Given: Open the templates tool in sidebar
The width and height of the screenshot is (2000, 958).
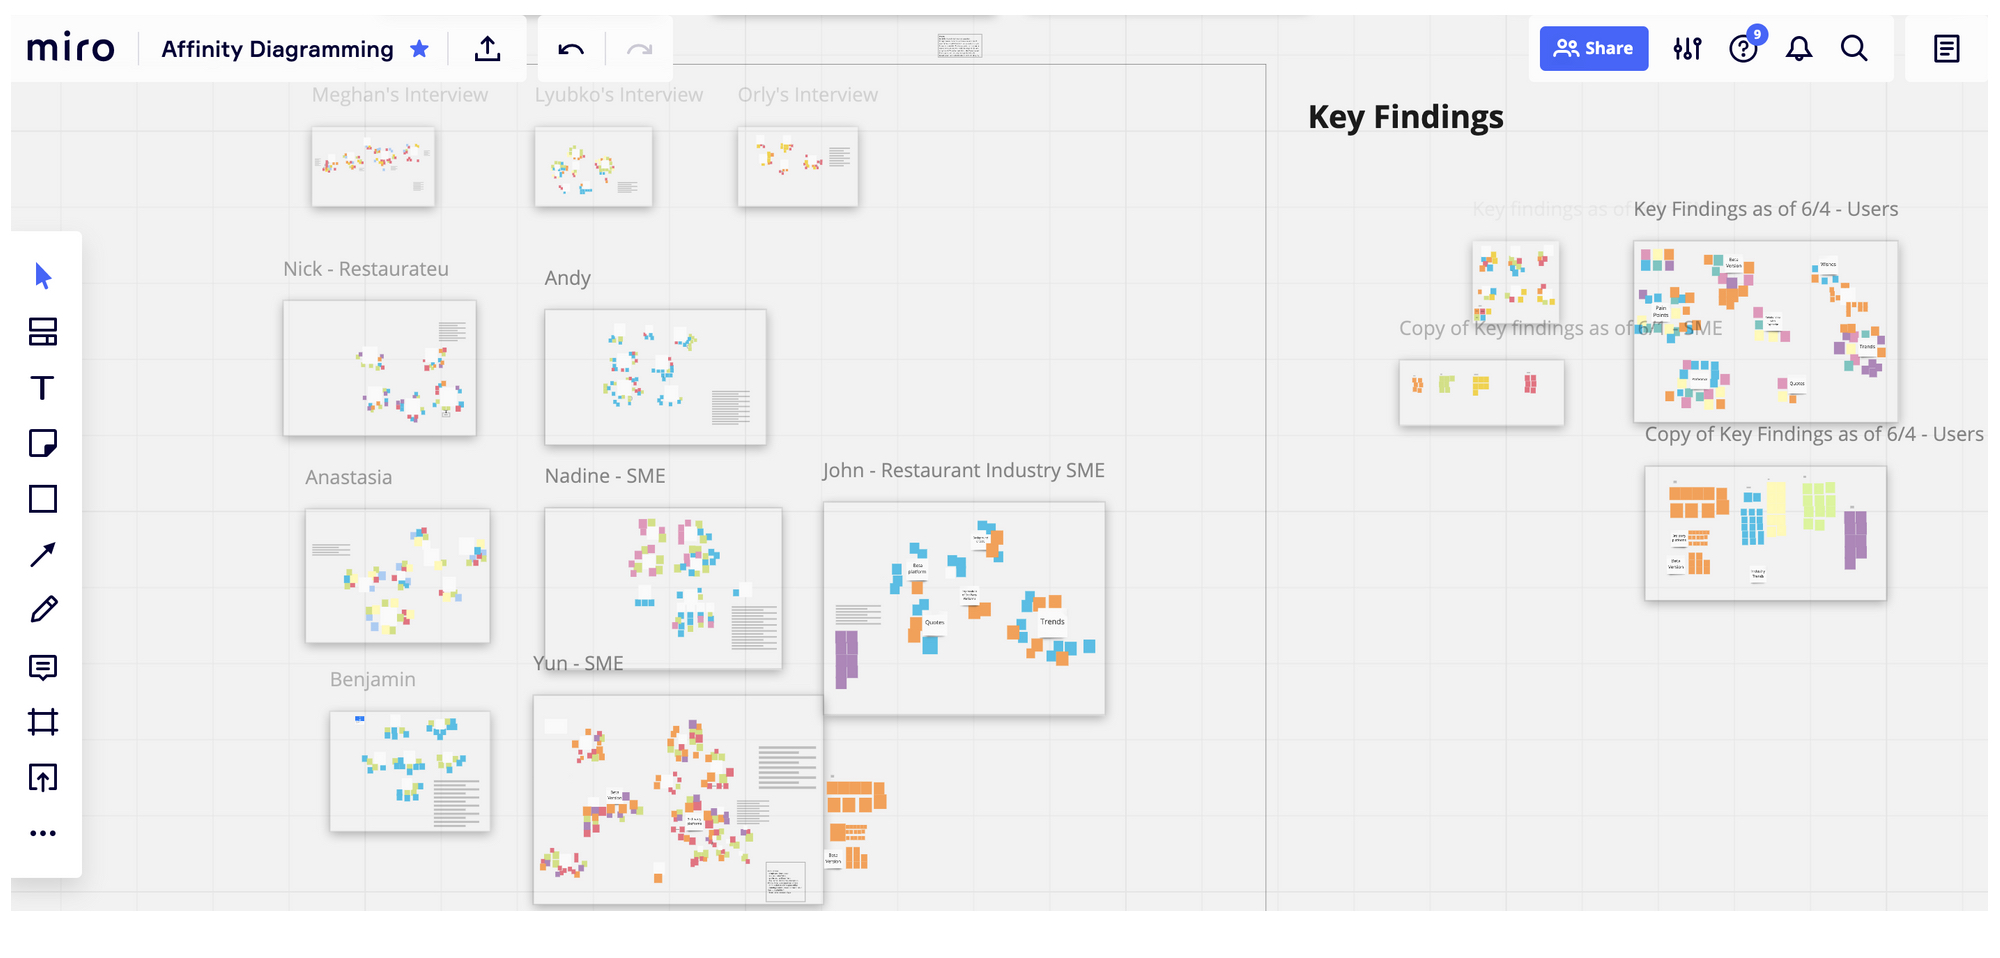Looking at the screenshot, I should [43, 332].
